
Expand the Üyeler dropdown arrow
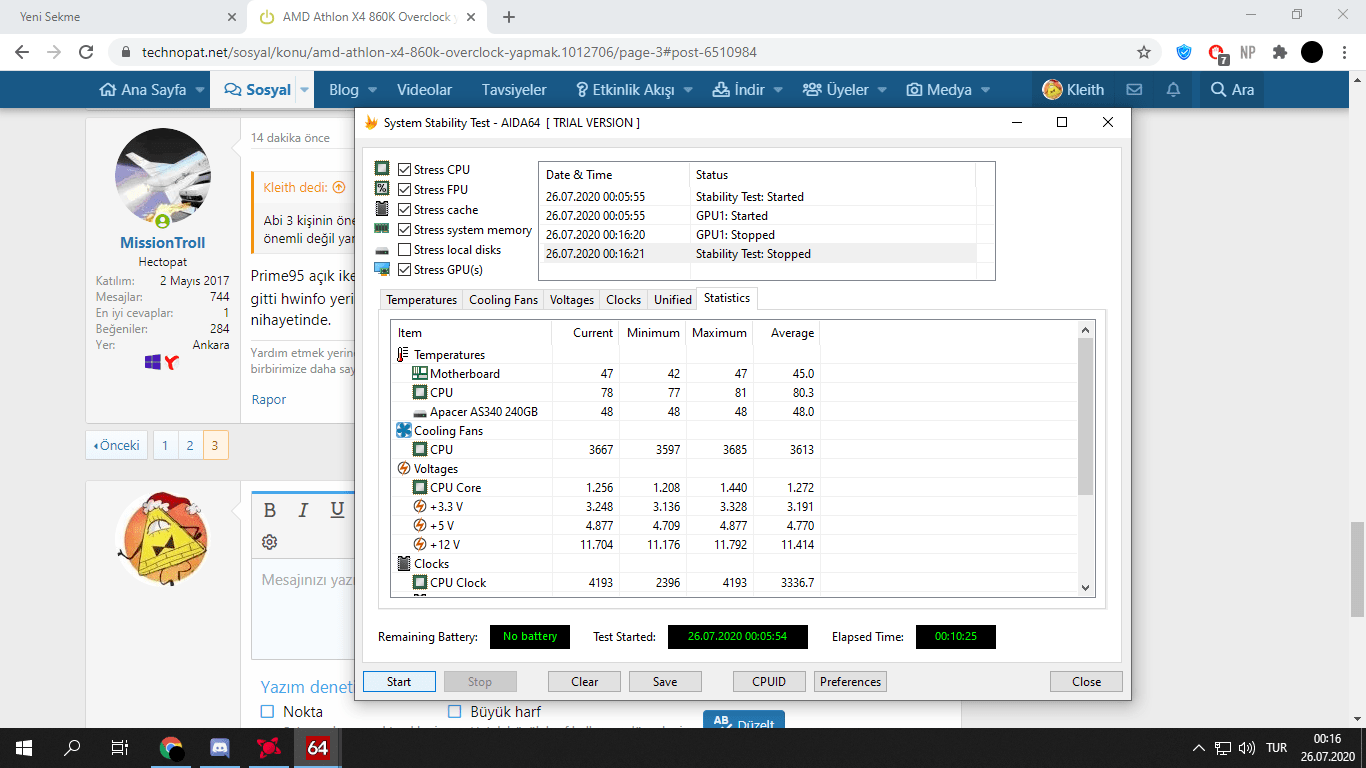882,90
